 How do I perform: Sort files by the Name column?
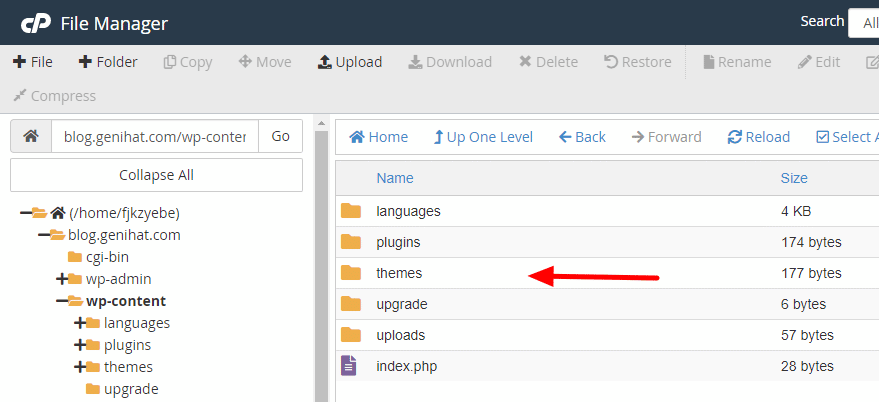pyautogui.click(x=394, y=178)
